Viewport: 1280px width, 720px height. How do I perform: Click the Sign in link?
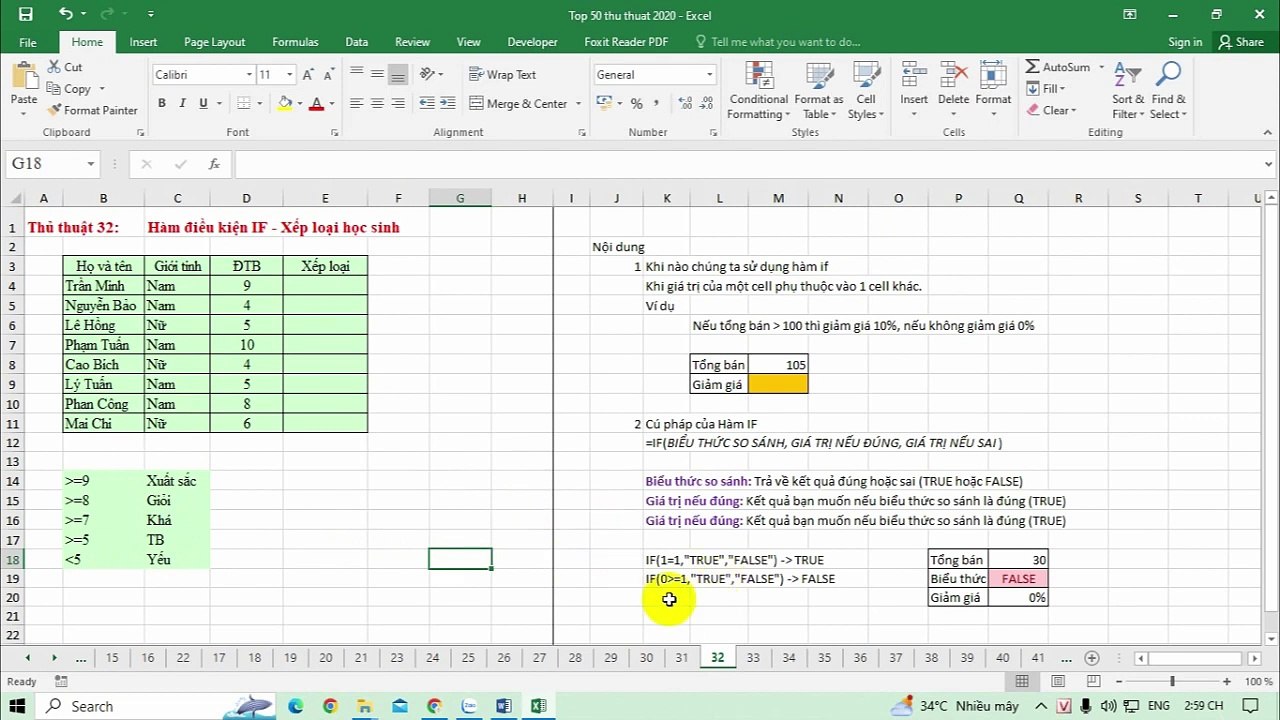(1185, 42)
